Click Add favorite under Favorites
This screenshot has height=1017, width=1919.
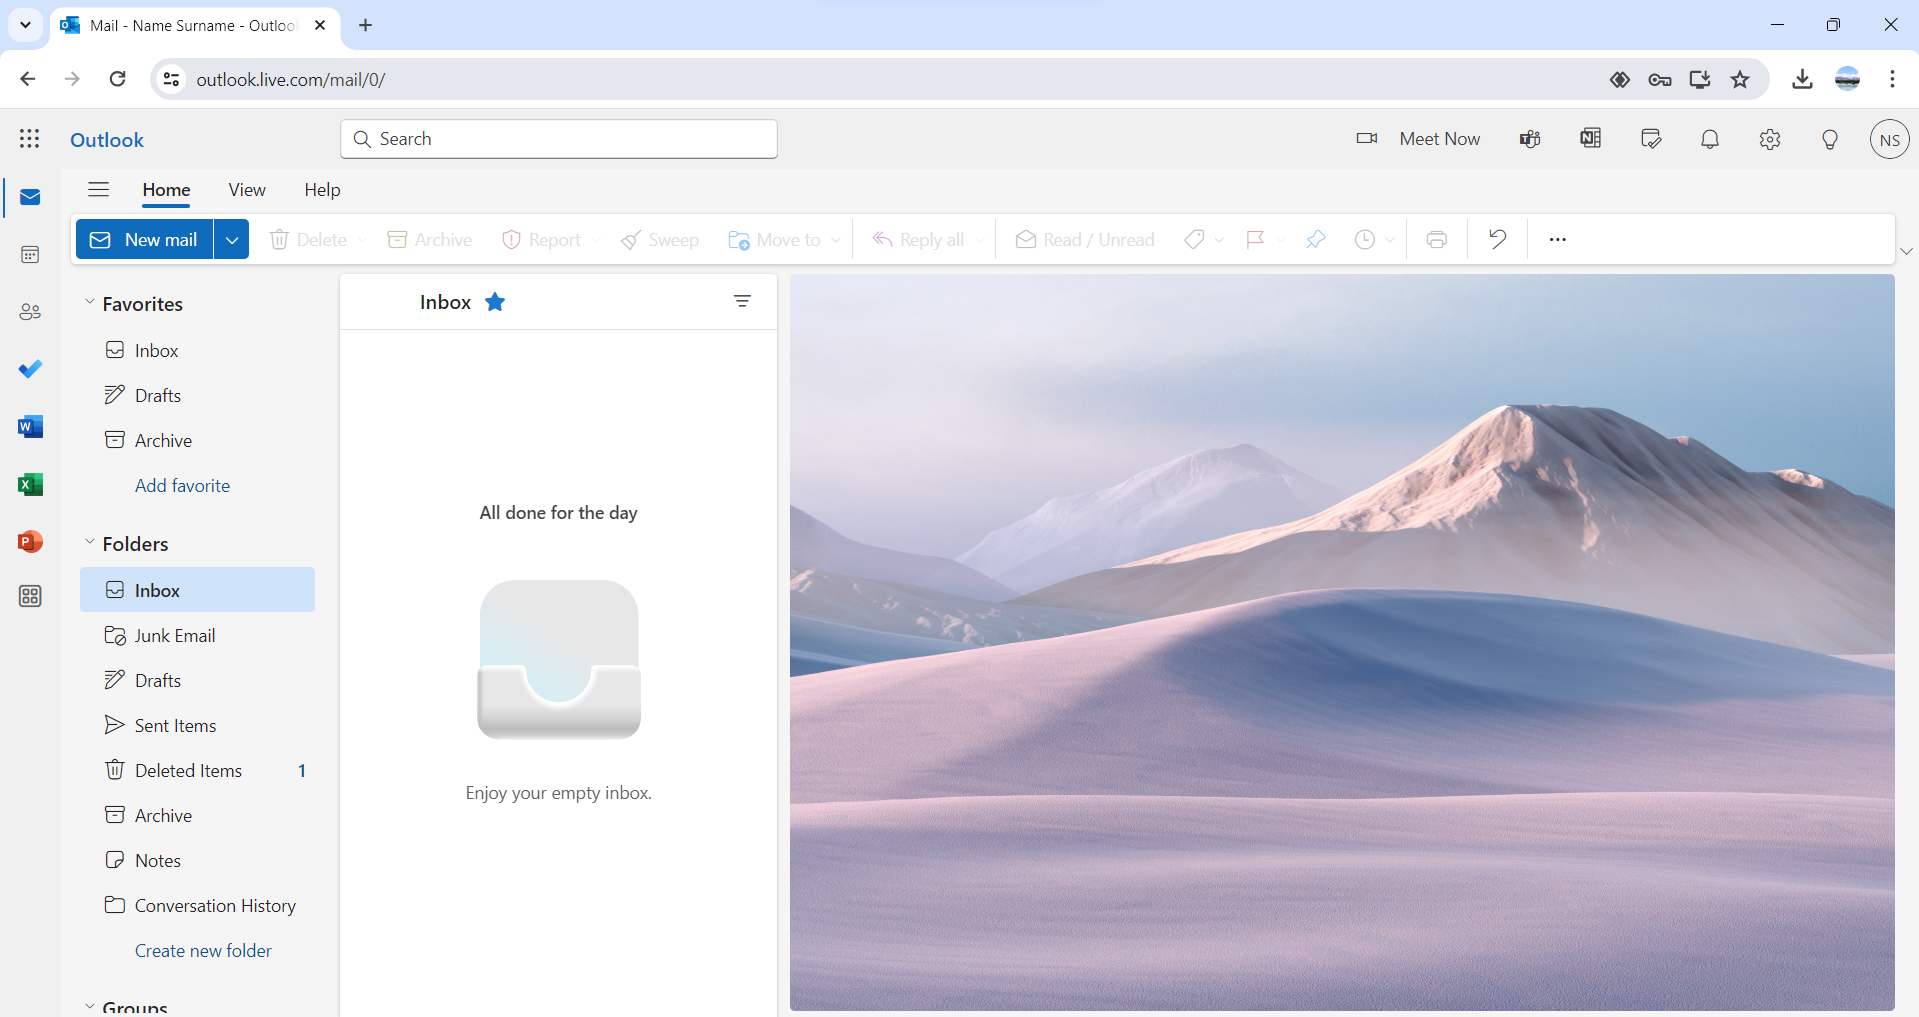pos(182,485)
